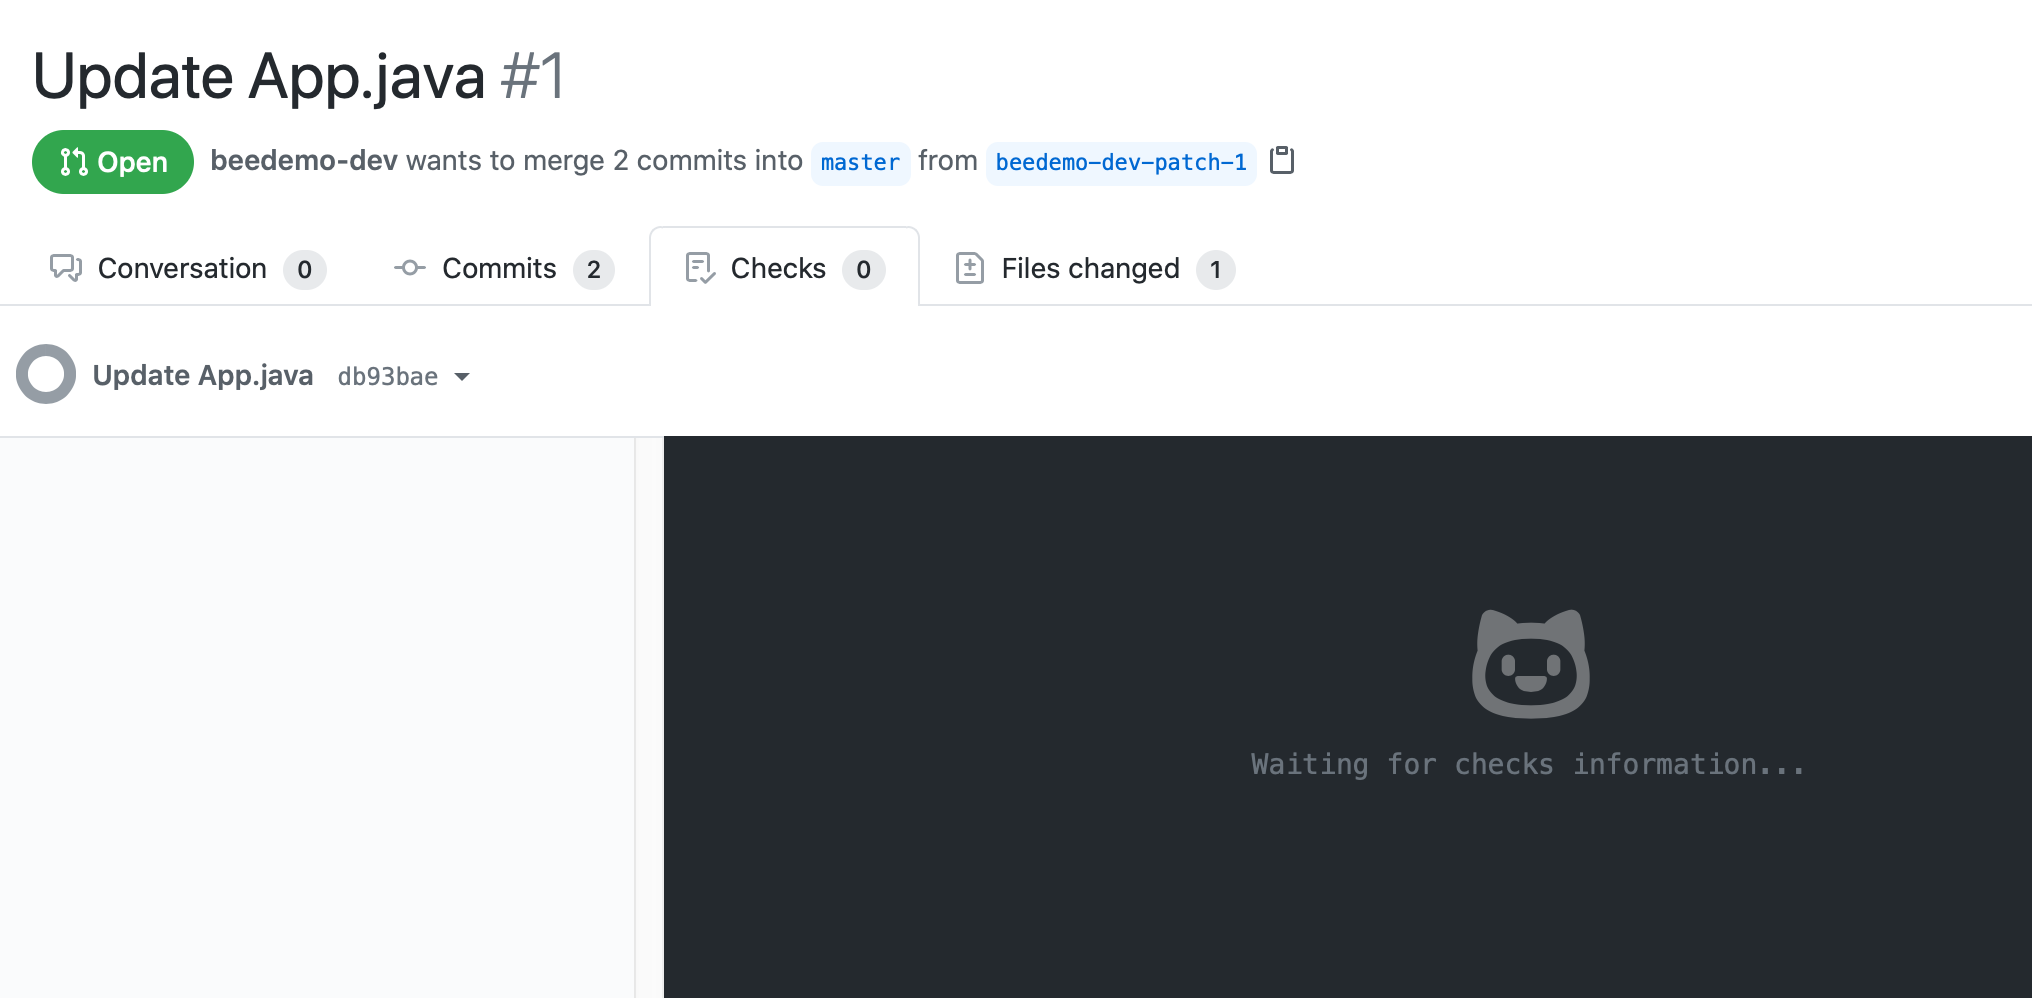Click the master base branch link
This screenshot has width=2032, height=998.
tap(860, 163)
